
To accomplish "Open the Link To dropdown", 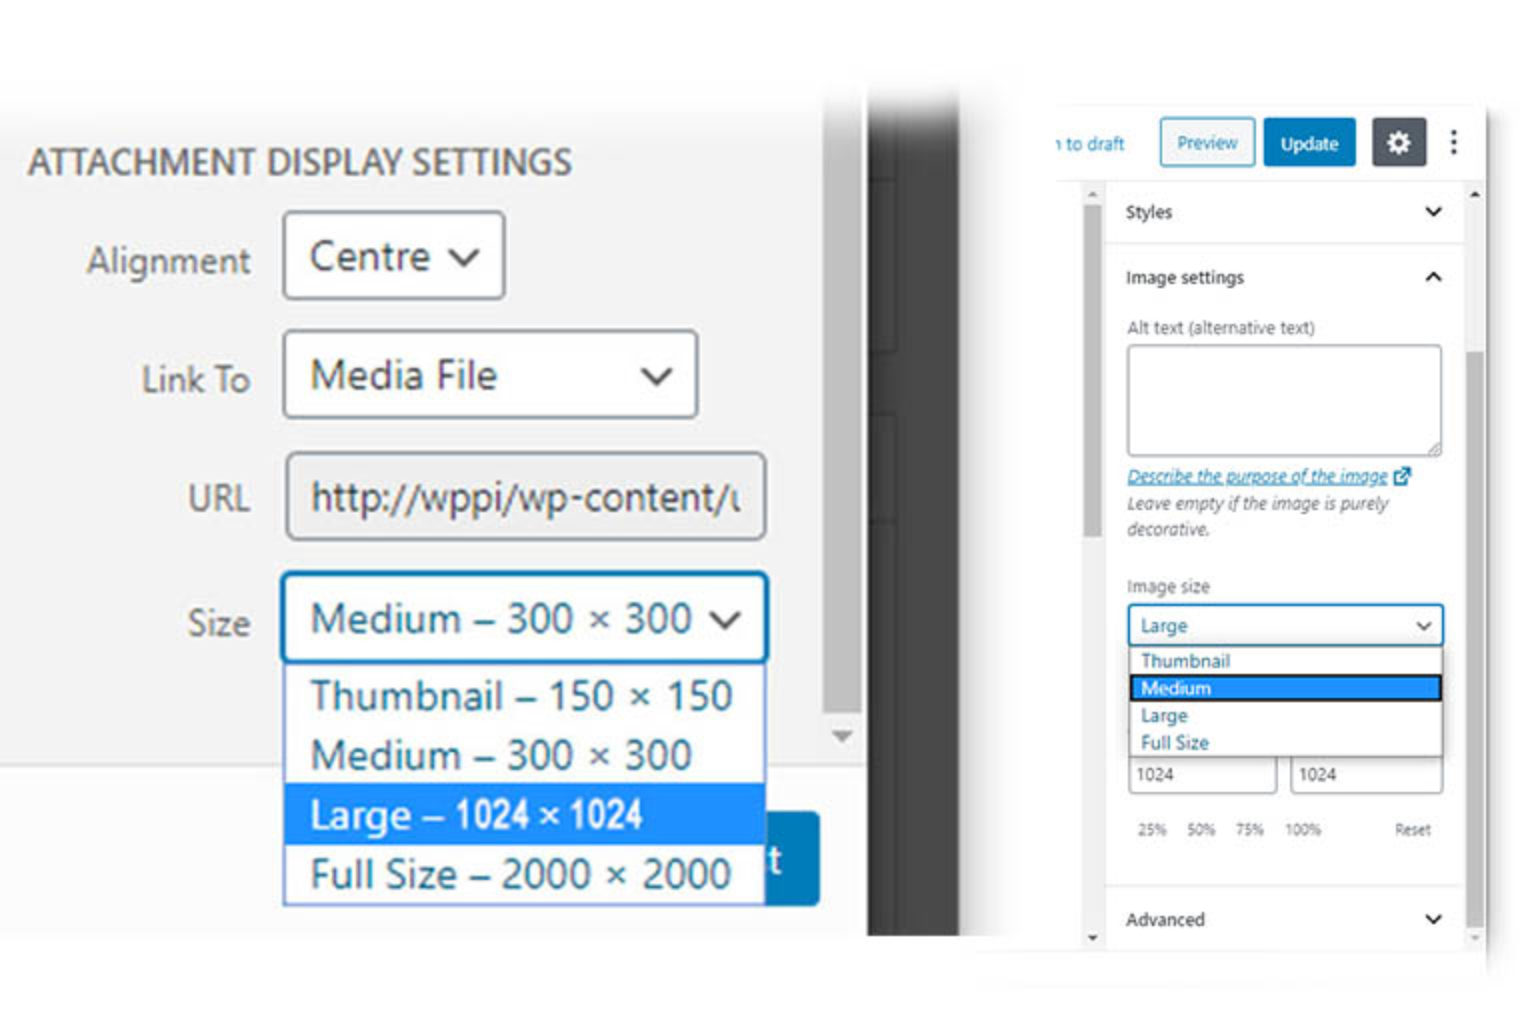I will coord(490,375).
